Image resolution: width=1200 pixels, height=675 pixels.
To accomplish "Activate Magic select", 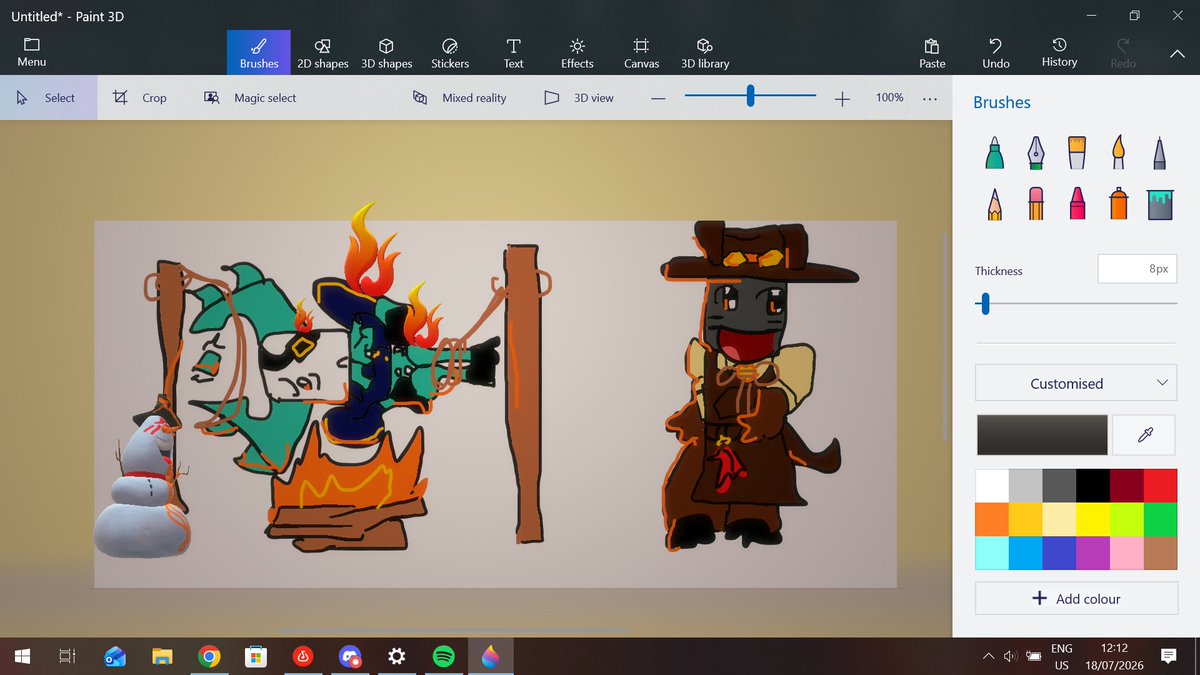I will click(x=250, y=98).
